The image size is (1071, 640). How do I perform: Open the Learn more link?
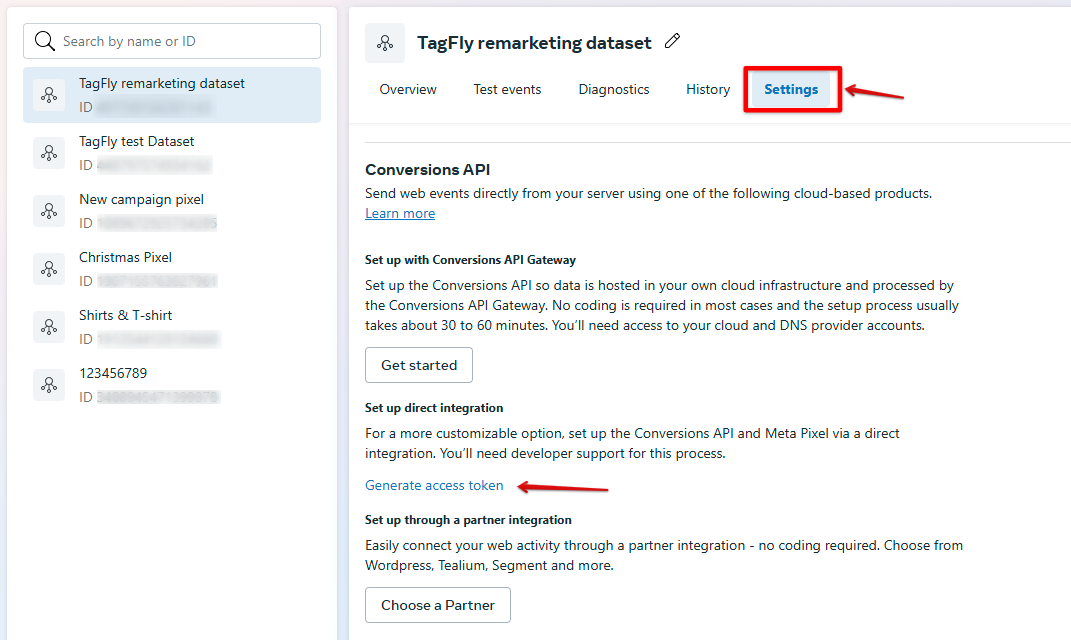(x=400, y=213)
